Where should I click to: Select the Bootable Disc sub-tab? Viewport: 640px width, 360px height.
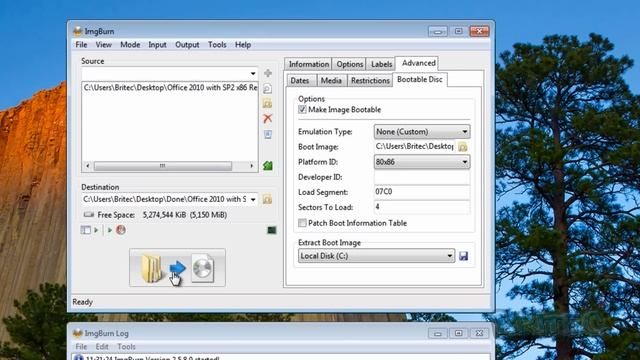point(420,79)
